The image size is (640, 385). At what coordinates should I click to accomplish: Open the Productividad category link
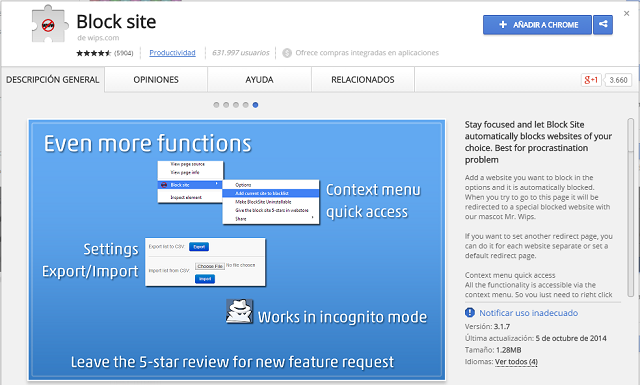172,53
